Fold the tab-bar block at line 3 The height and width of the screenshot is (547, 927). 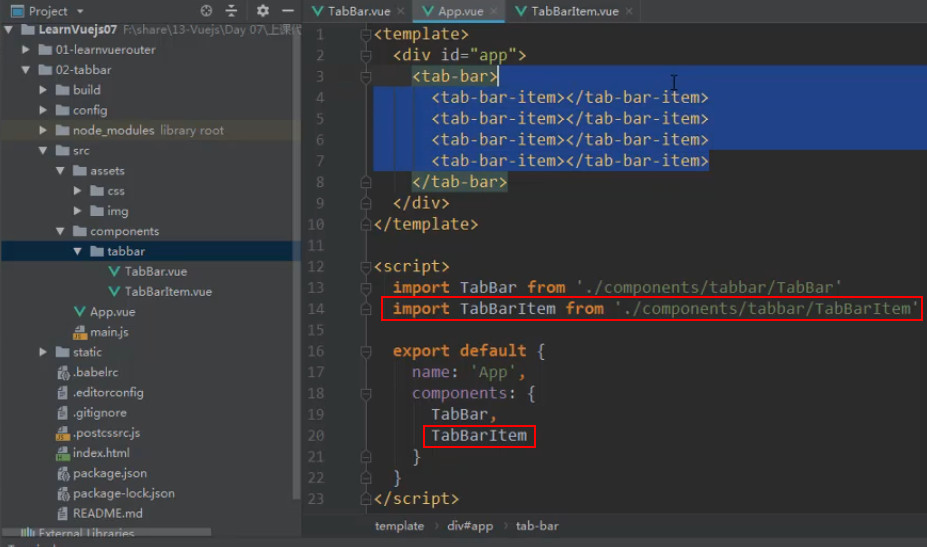tap(365, 77)
